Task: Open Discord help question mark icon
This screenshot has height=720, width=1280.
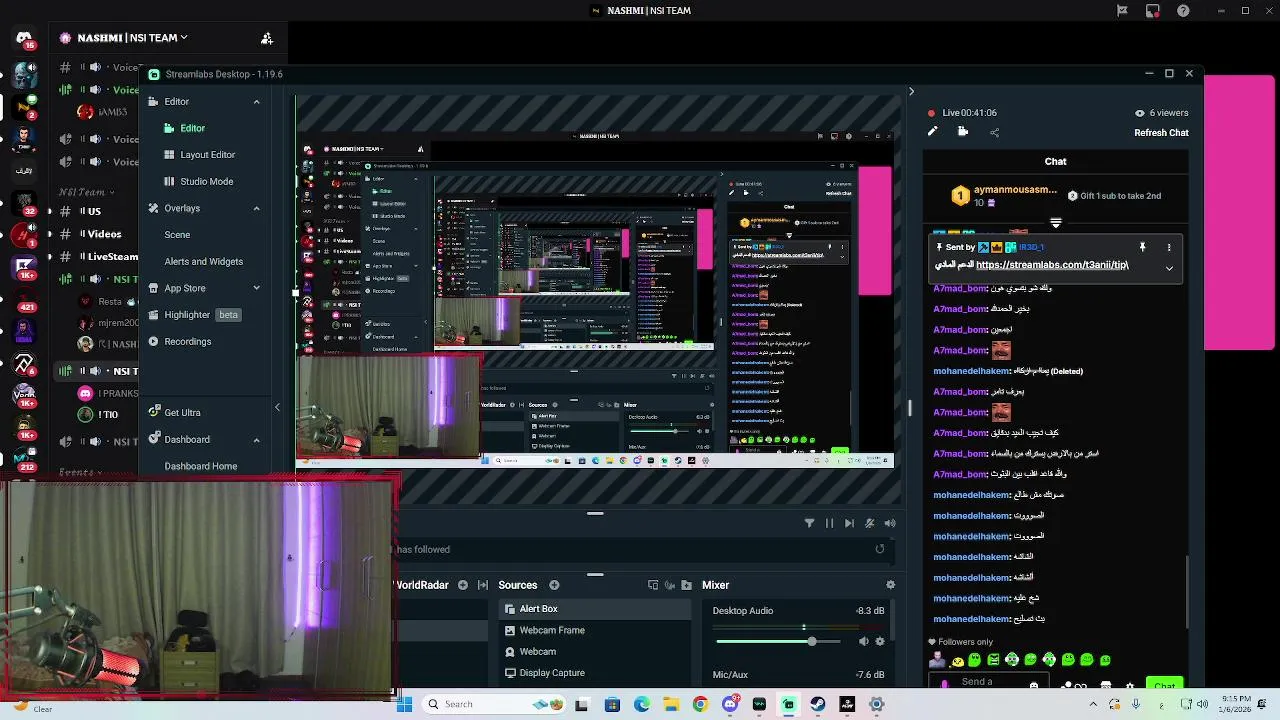Action: pos(1184,11)
